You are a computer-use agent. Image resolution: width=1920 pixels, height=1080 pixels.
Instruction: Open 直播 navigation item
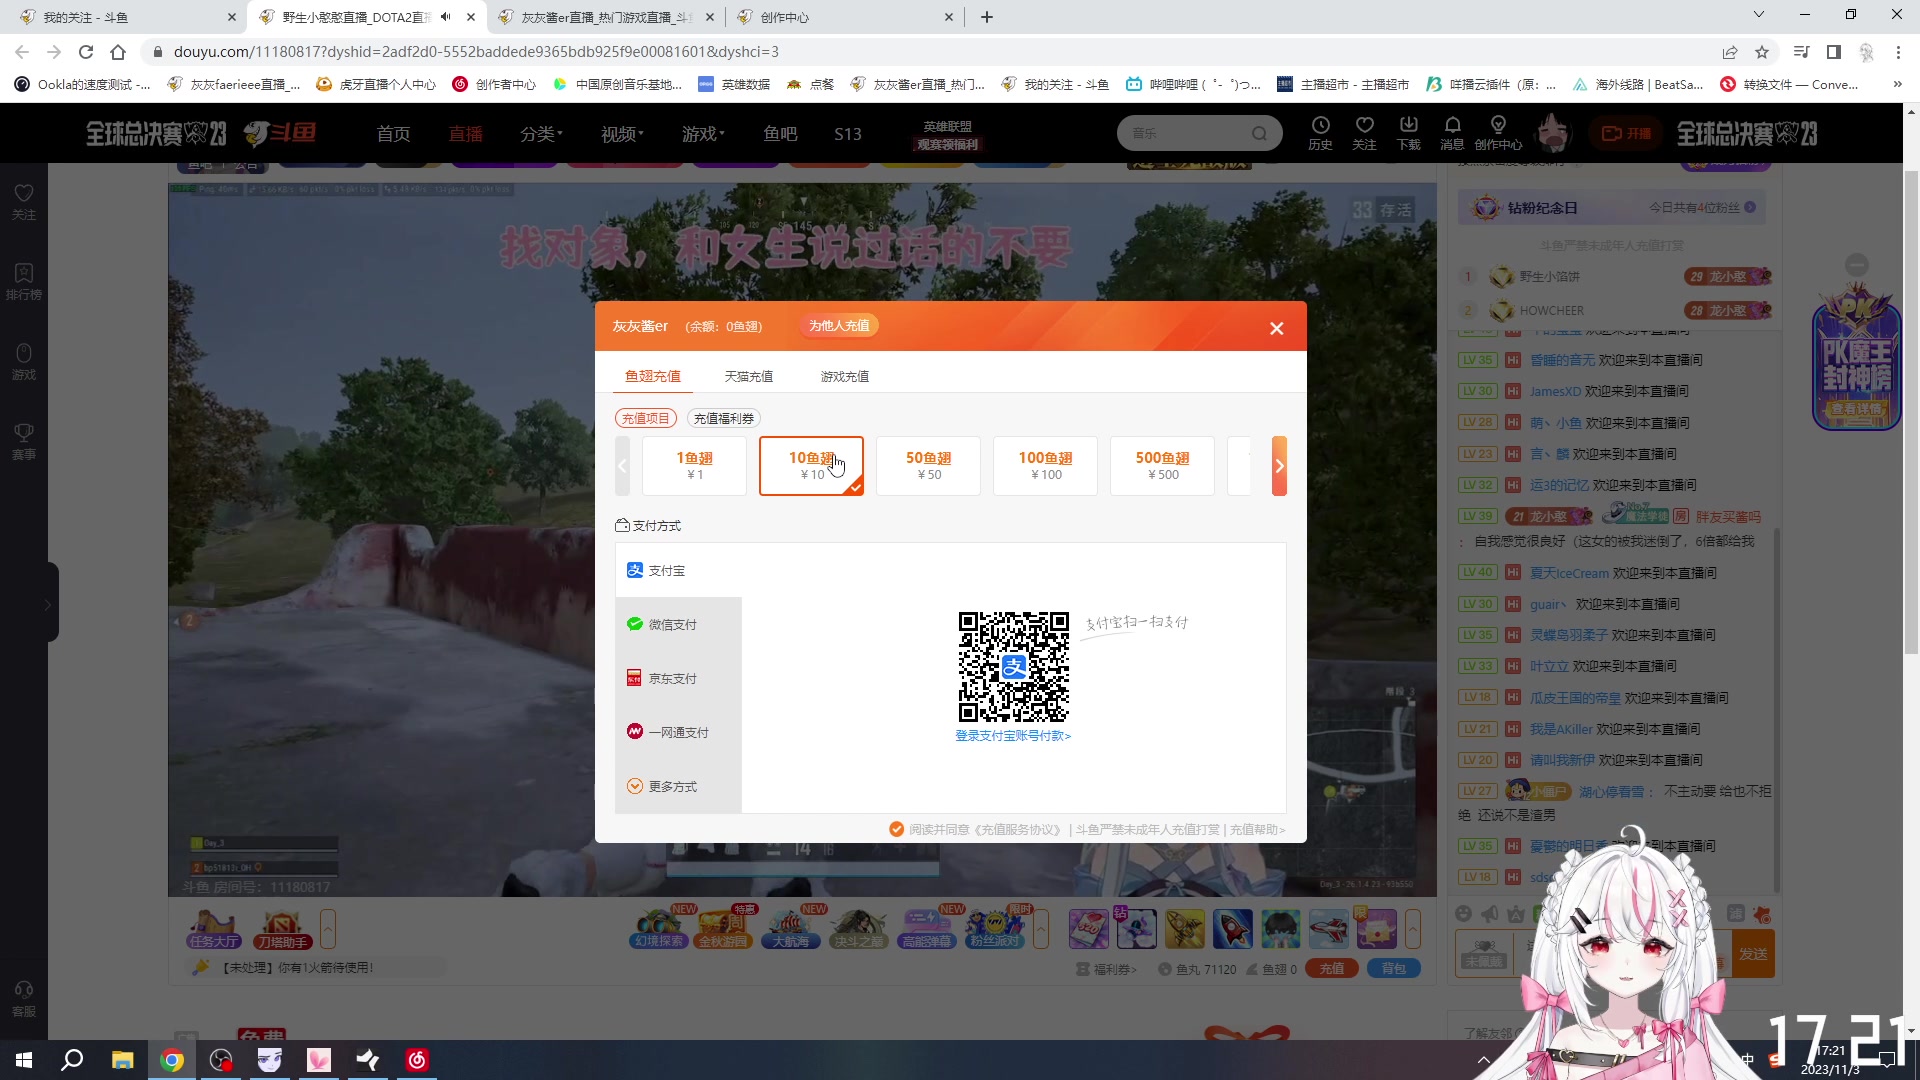(x=465, y=133)
